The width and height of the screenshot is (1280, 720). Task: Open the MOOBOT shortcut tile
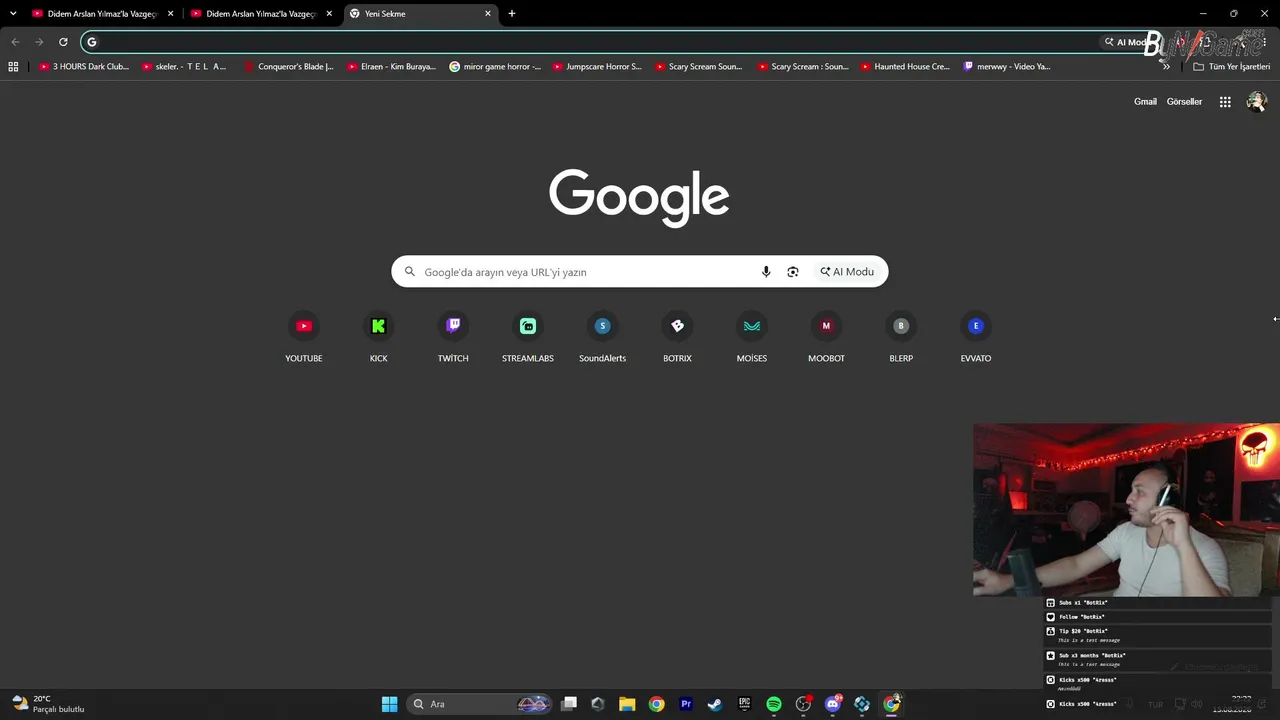(x=826, y=338)
